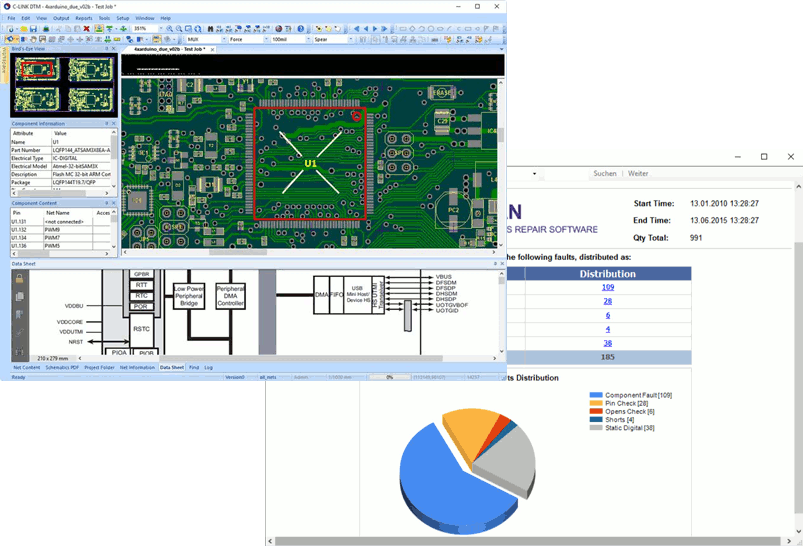Viewport: 803px width, 546px height.
Task: Click the blue Help question mark icon
Action: tap(301, 29)
